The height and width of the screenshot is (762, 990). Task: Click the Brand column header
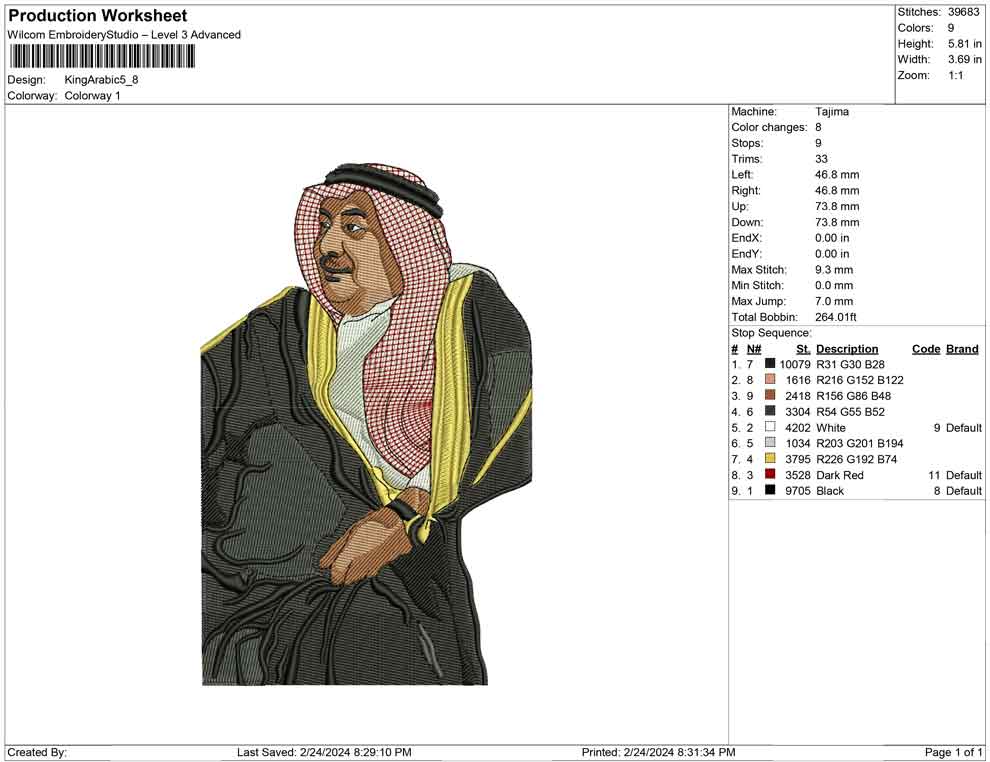[962, 348]
